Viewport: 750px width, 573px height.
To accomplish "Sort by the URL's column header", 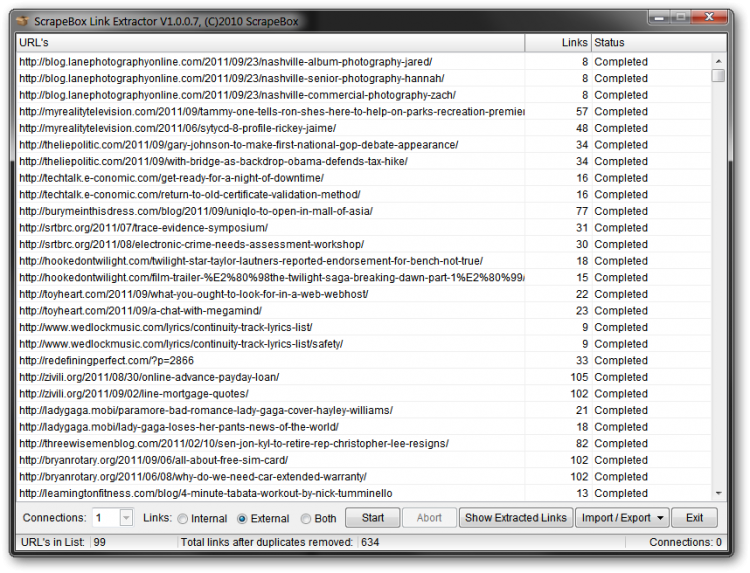I will tap(270, 43).
